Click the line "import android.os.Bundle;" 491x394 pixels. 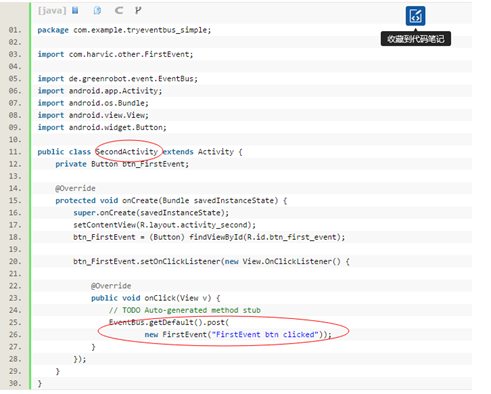(x=93, y=103)
